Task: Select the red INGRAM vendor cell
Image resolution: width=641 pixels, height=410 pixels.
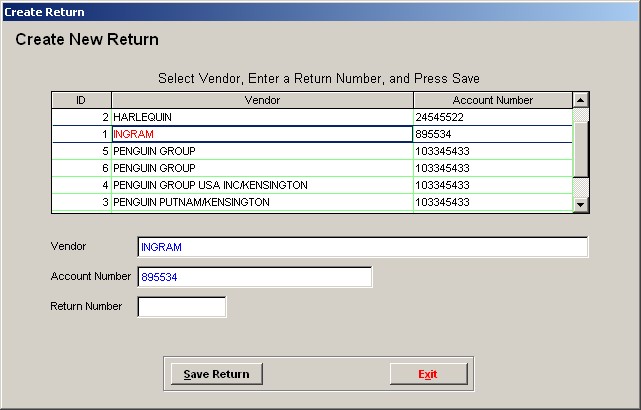Action: click(262, 134)
